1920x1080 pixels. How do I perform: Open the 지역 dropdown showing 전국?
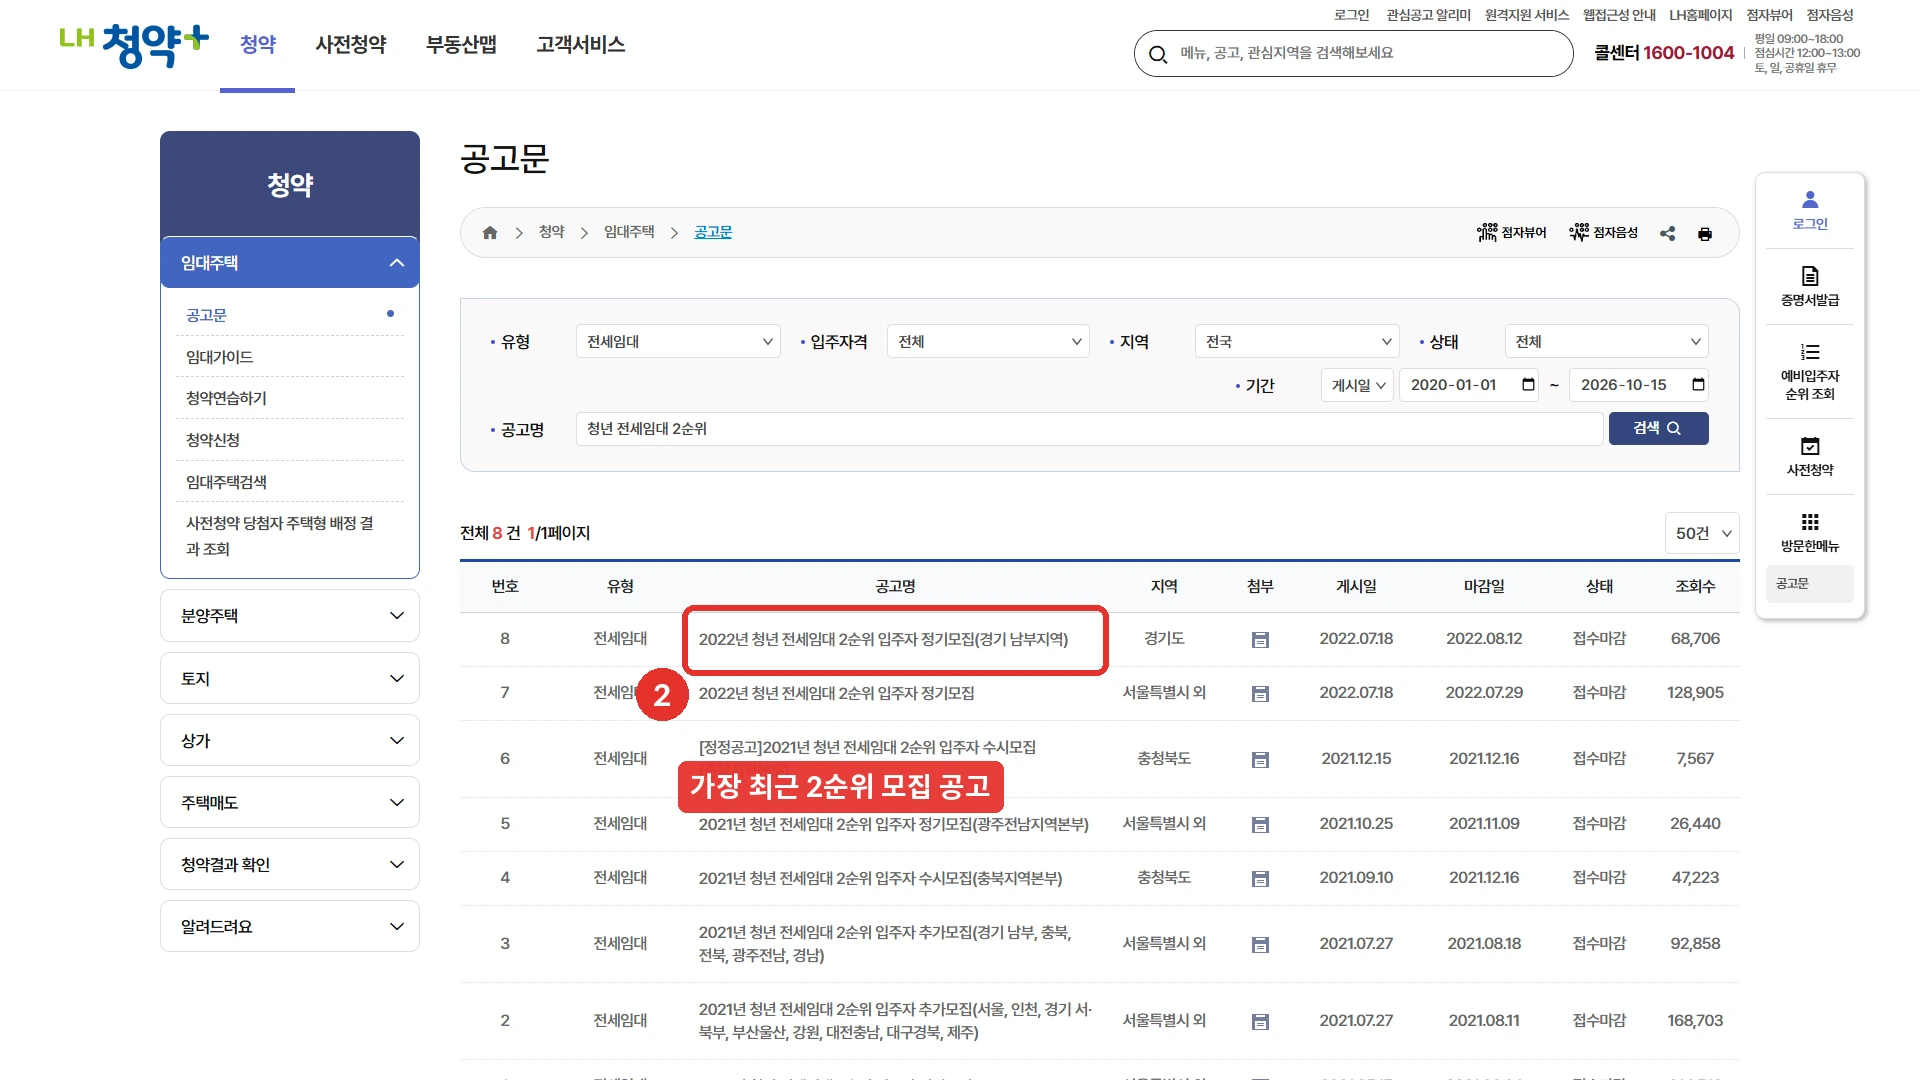1297,342
